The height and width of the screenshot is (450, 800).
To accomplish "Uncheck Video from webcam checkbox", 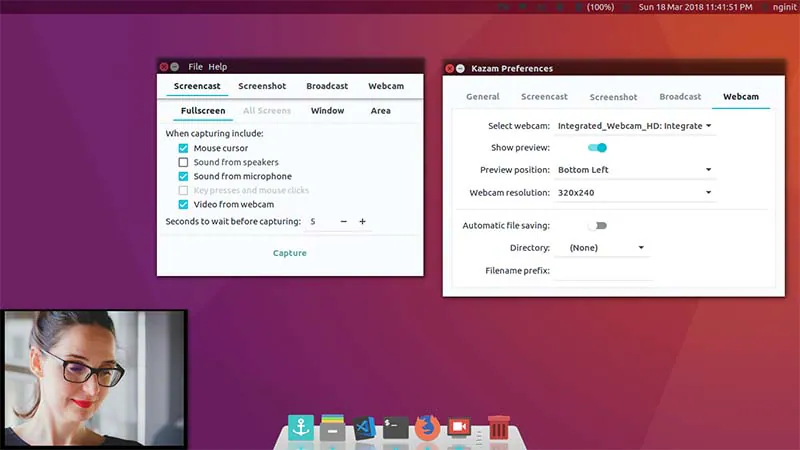I will (183, 204).
